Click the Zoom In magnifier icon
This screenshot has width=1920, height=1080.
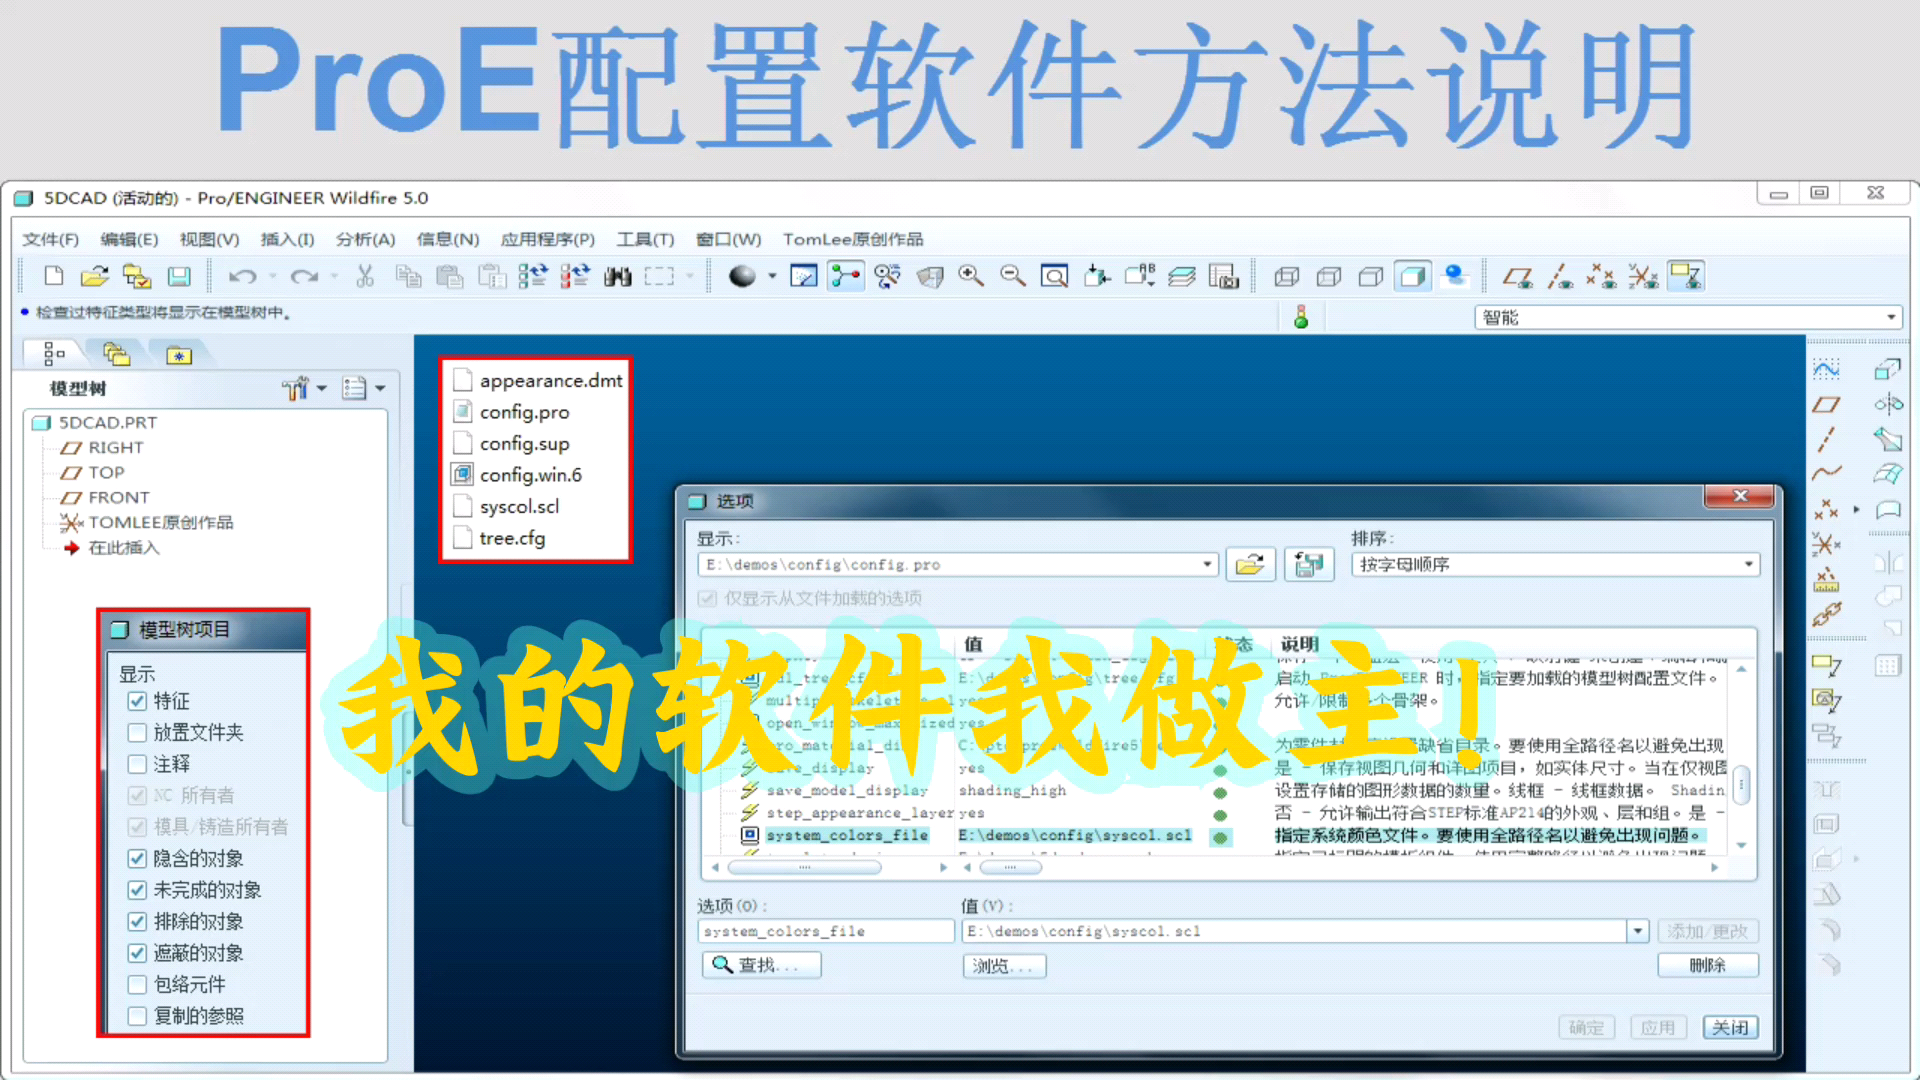coord(970,276)
